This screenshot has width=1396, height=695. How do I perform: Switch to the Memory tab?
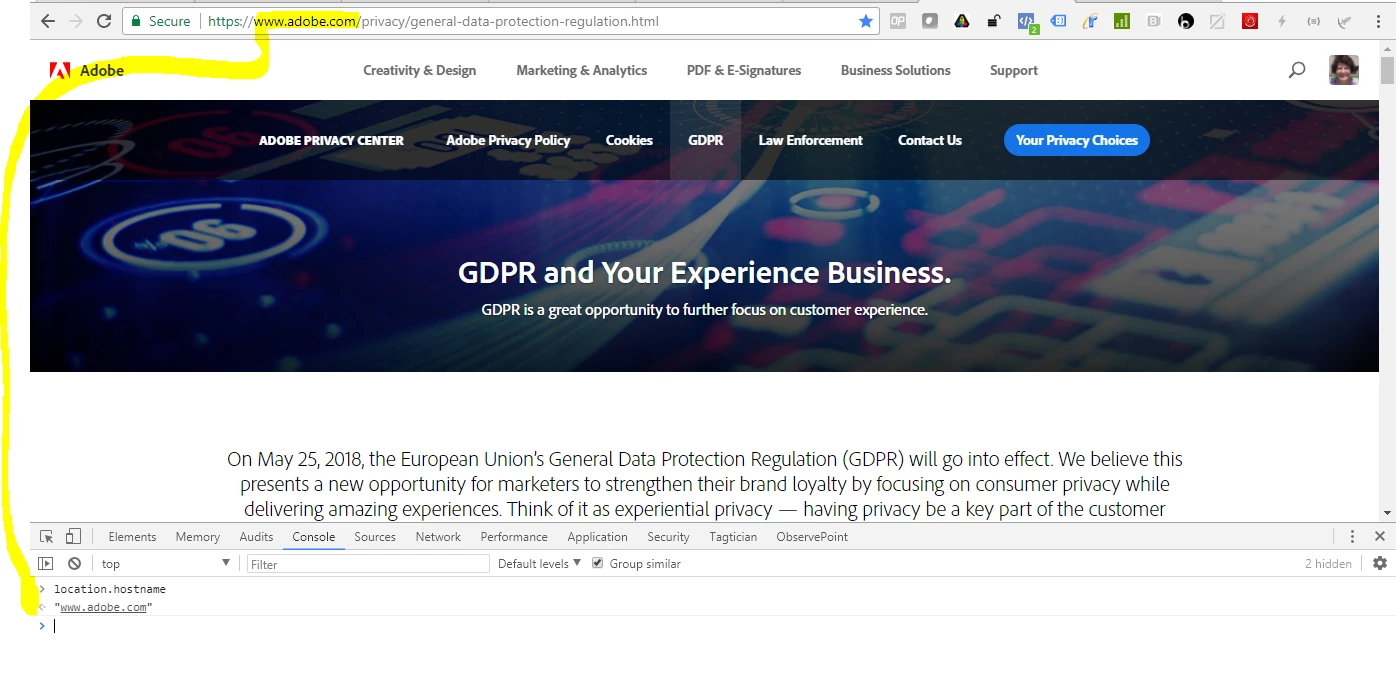coord(197,537)
